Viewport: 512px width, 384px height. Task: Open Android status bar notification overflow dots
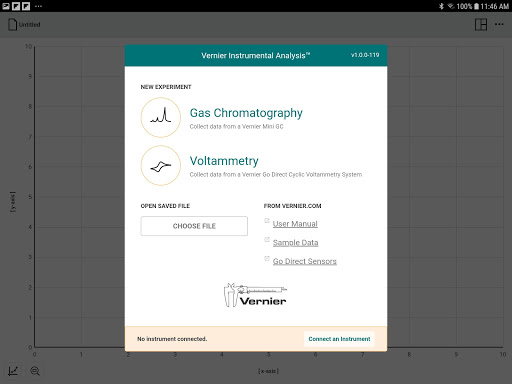pyautogui.click(x=39, y=6)
